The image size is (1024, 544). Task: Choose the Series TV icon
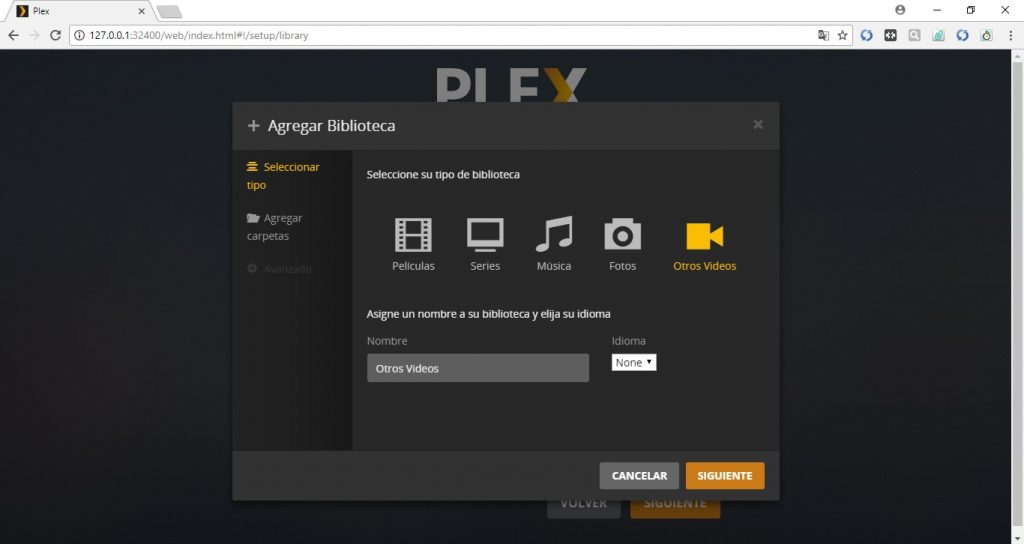(x=485, y=236)
